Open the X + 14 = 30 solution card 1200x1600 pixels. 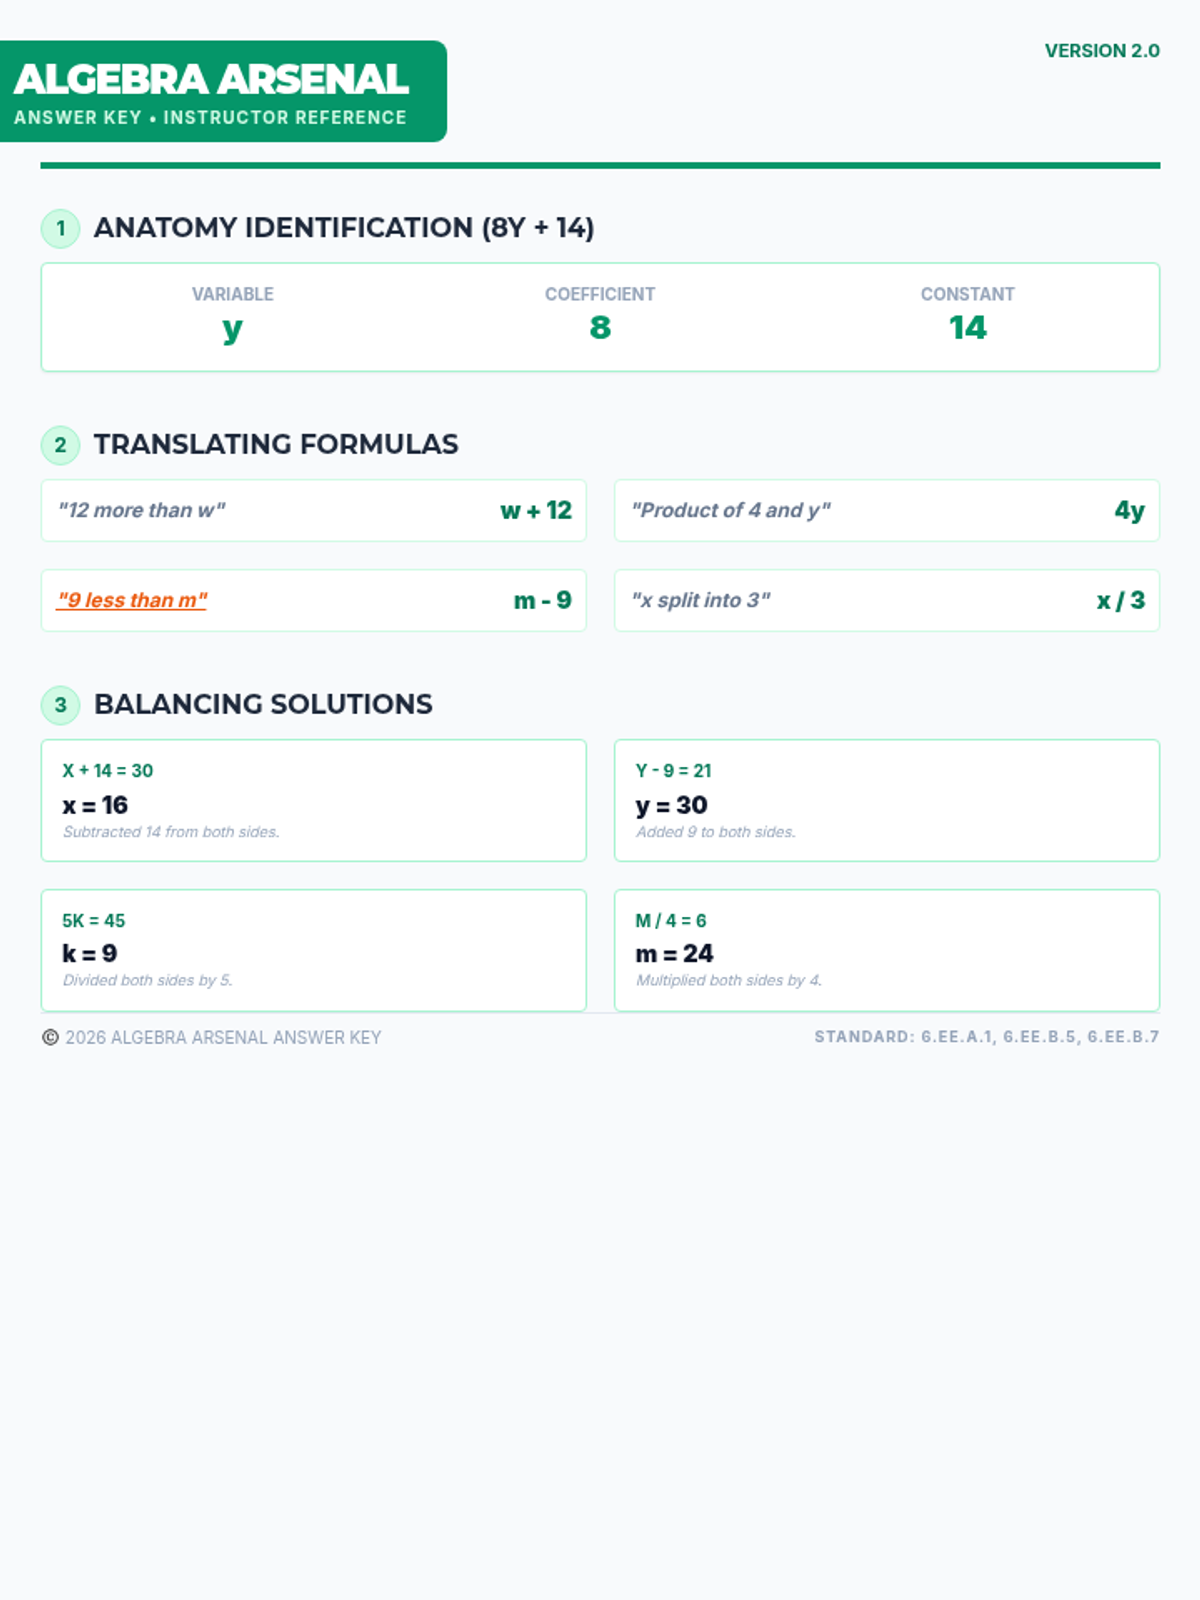pos(313,800)
